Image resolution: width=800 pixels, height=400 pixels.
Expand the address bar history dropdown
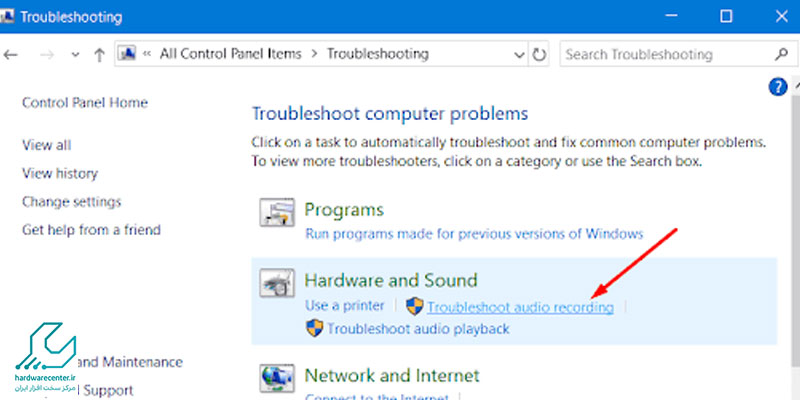519,55
